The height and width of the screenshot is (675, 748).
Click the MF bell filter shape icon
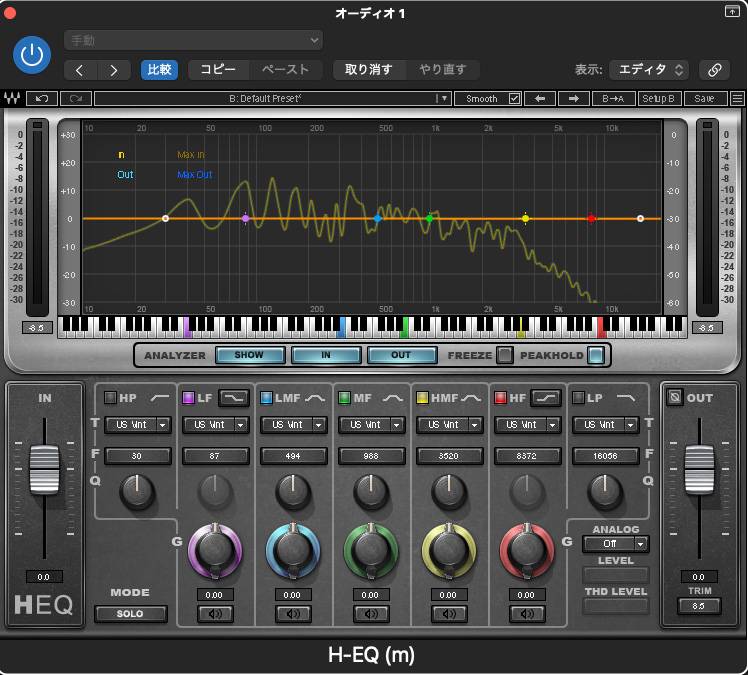pyautogui.click(x=393, y=398)
